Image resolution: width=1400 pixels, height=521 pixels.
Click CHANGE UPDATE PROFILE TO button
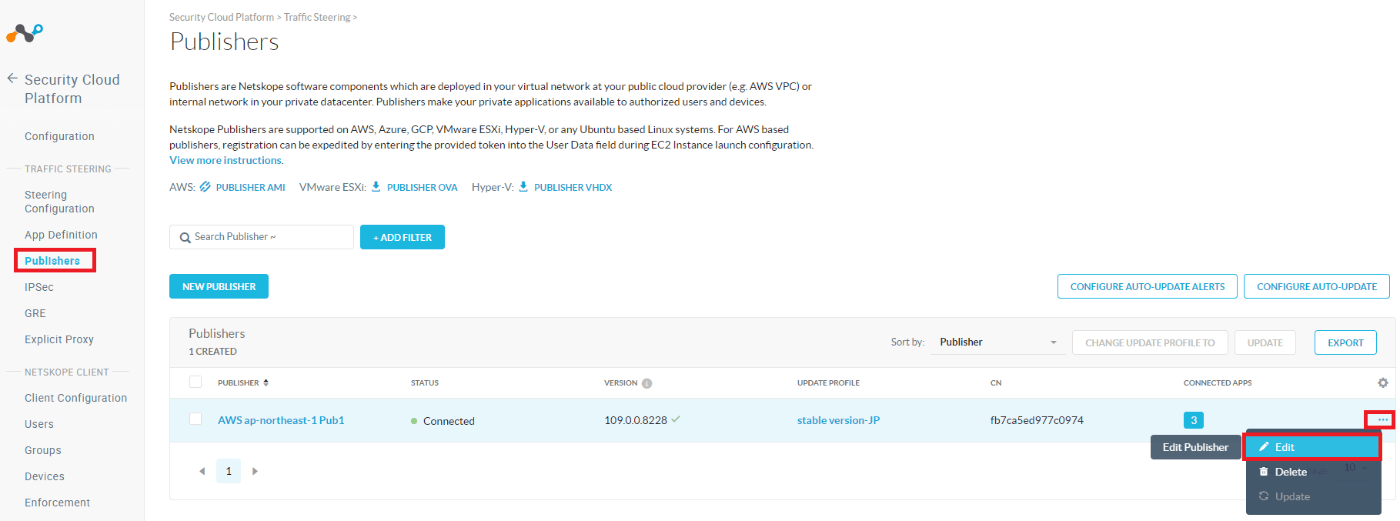(x=1150, y=342)
